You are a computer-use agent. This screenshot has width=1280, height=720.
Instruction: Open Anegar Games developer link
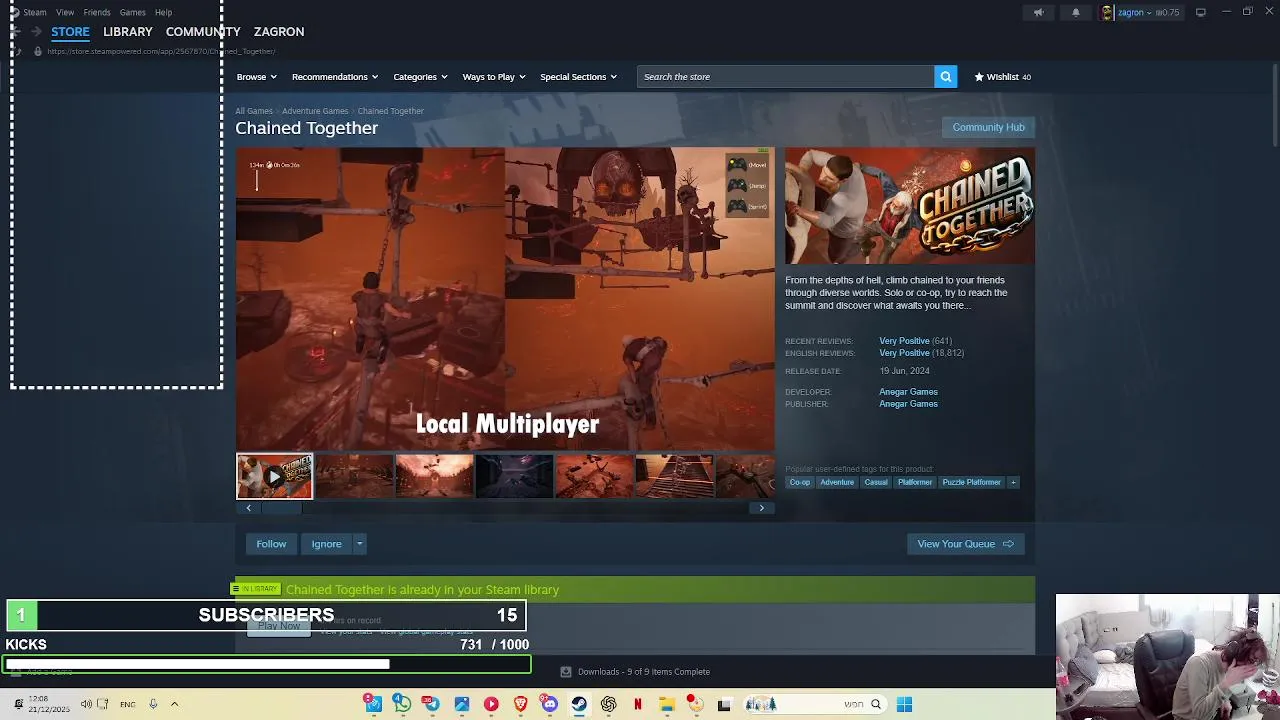click(x=908, y=392)
